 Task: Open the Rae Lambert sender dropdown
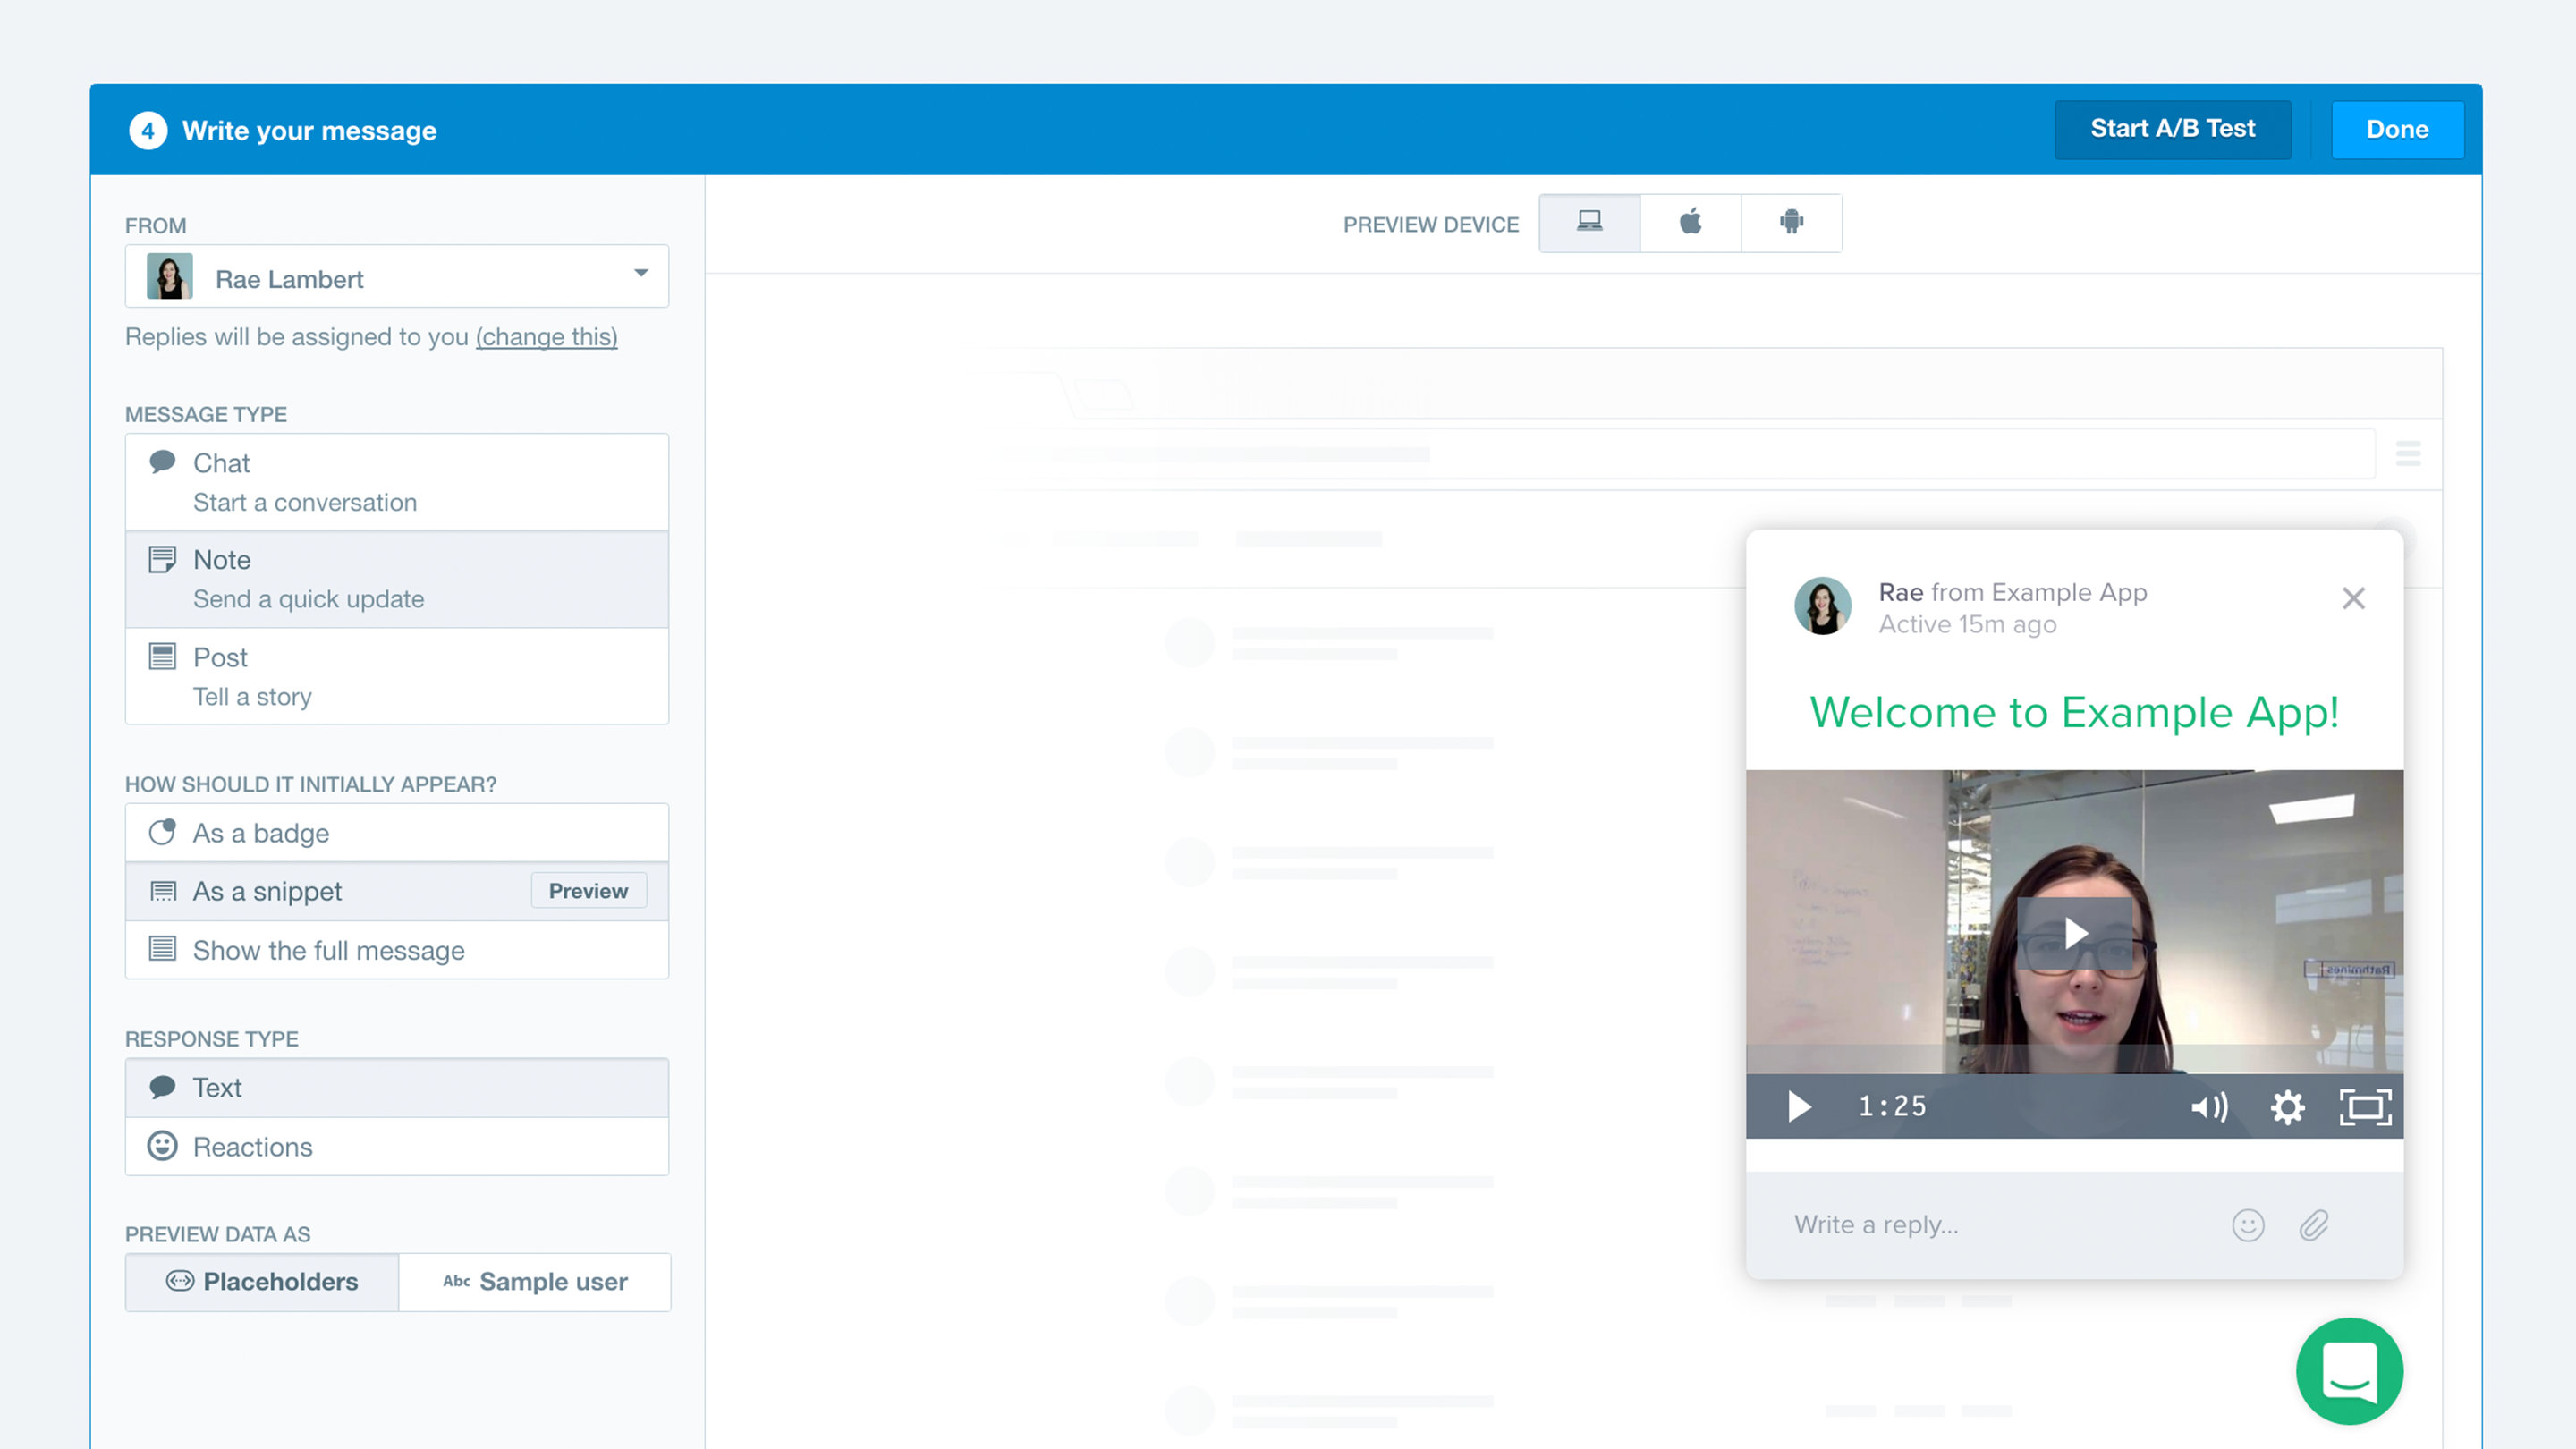(x=396, y=277)
